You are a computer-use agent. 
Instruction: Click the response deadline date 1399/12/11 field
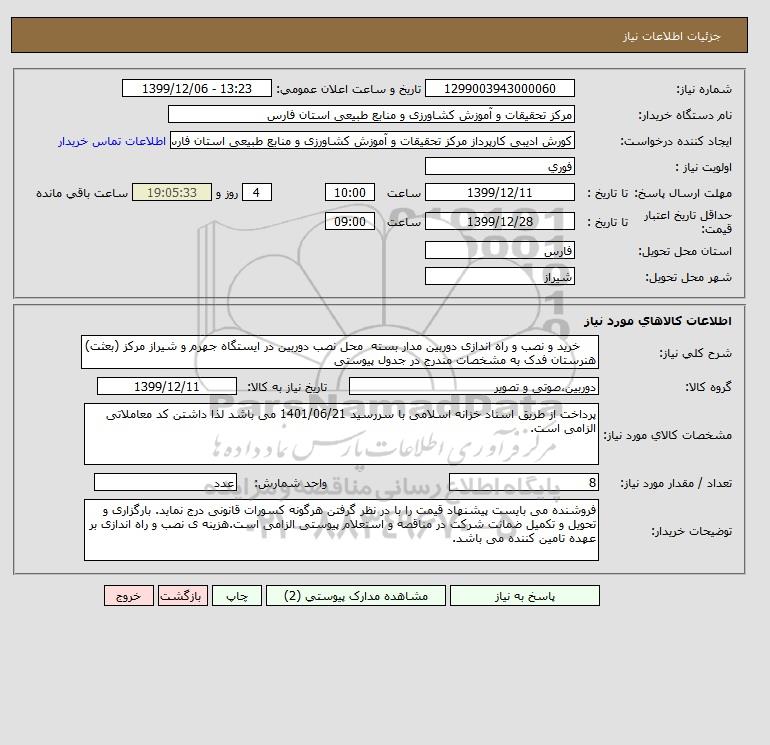[499, 193]
